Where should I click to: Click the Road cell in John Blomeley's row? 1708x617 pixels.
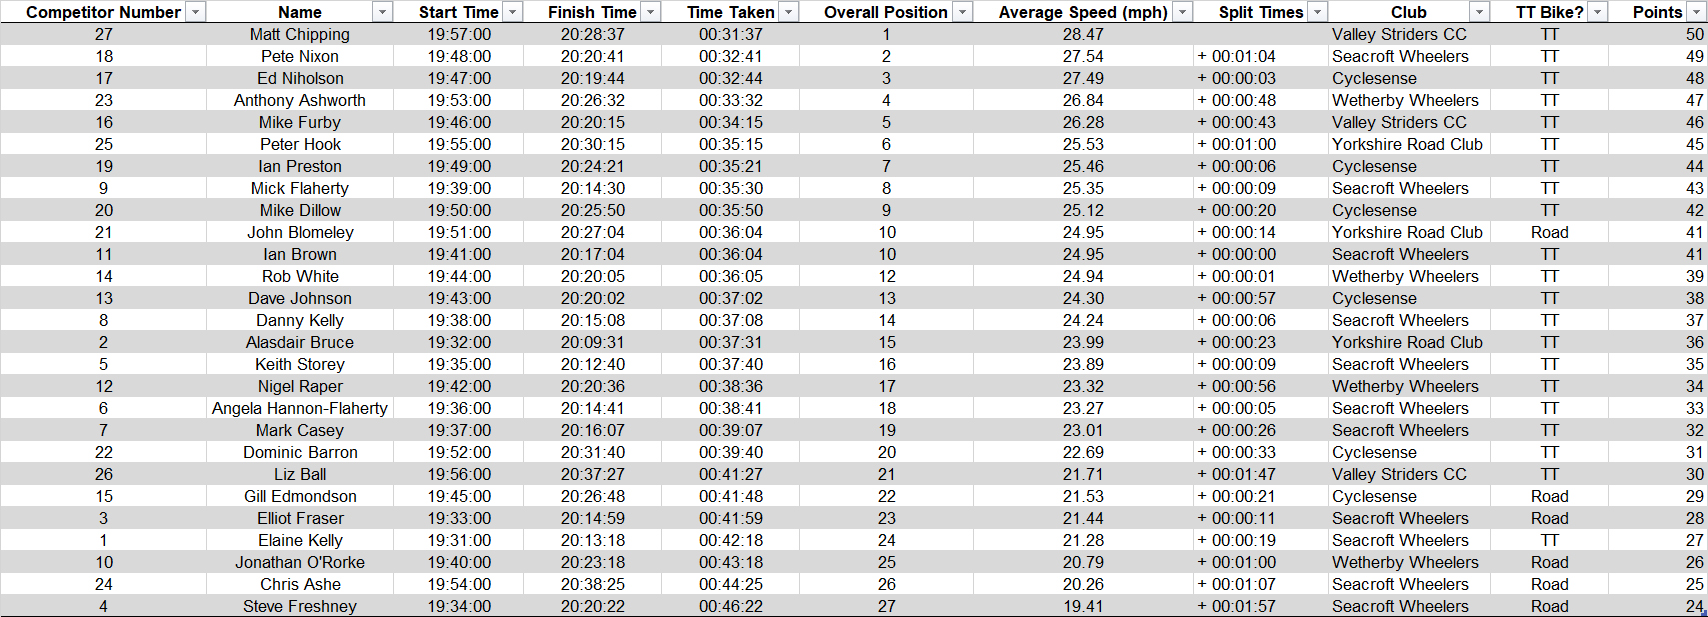pos(1549,232)
